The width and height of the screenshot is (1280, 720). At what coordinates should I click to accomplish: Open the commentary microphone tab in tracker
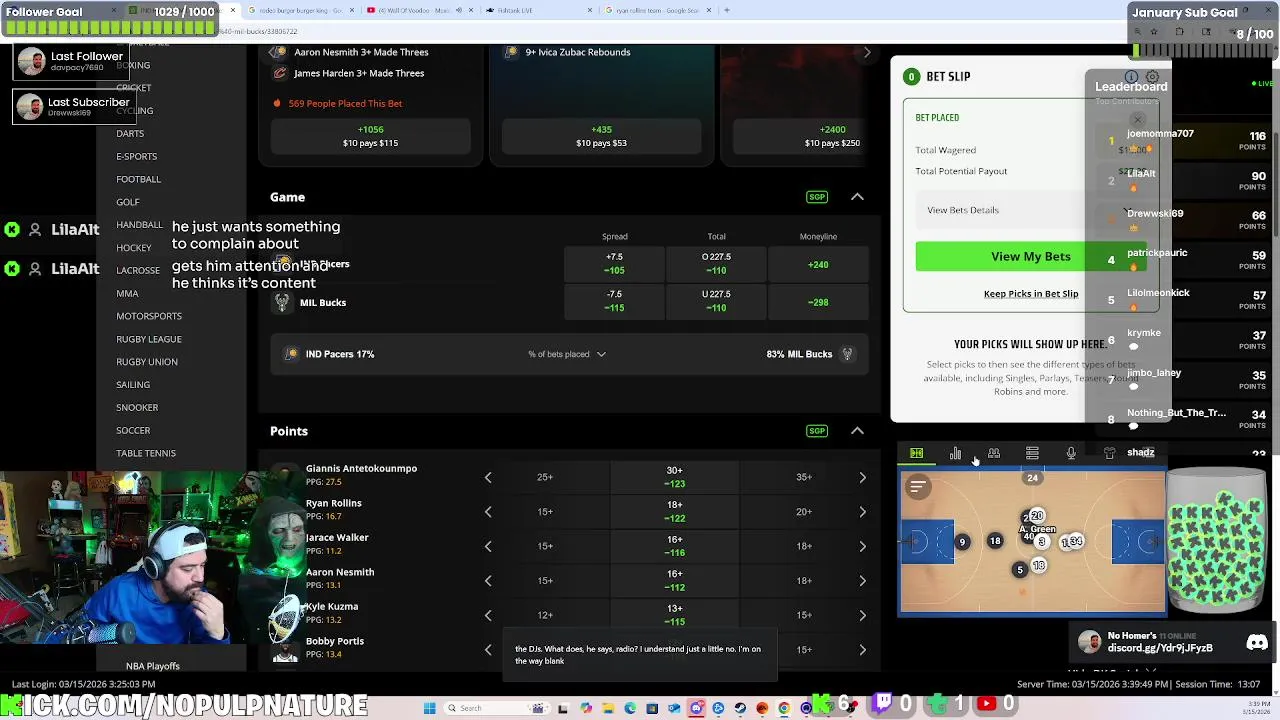pyautogui.click(x=1071, y=453)
